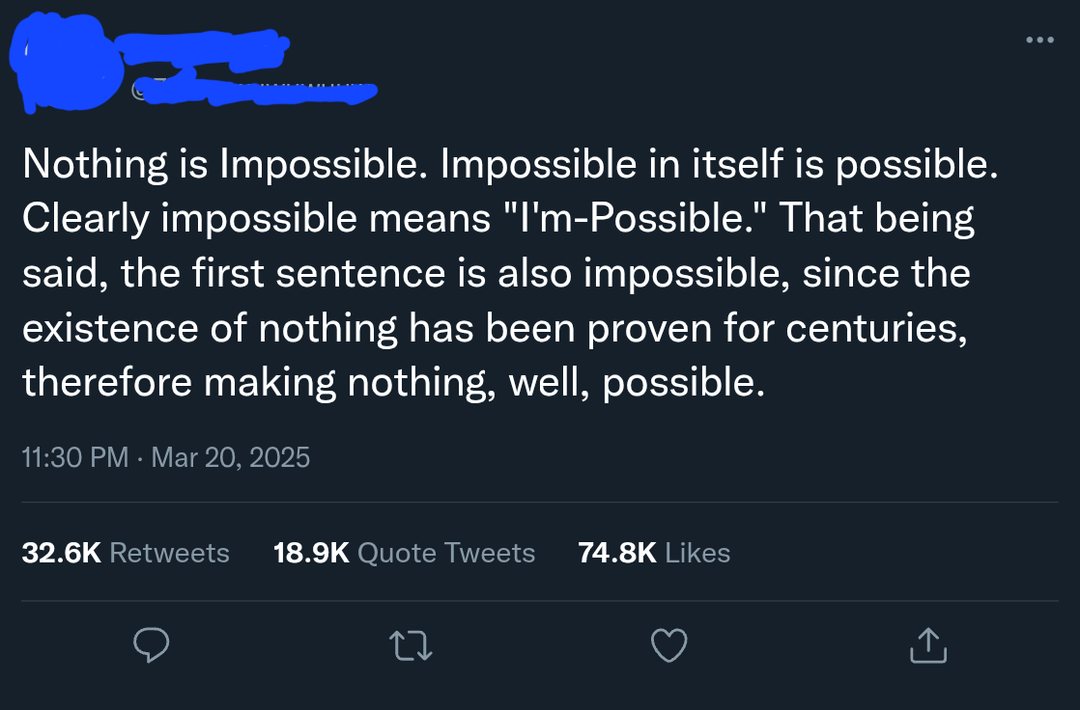1080x710 pixels.
Task: Open the three-dot more options menu
Action: [x=1039, y=41]
